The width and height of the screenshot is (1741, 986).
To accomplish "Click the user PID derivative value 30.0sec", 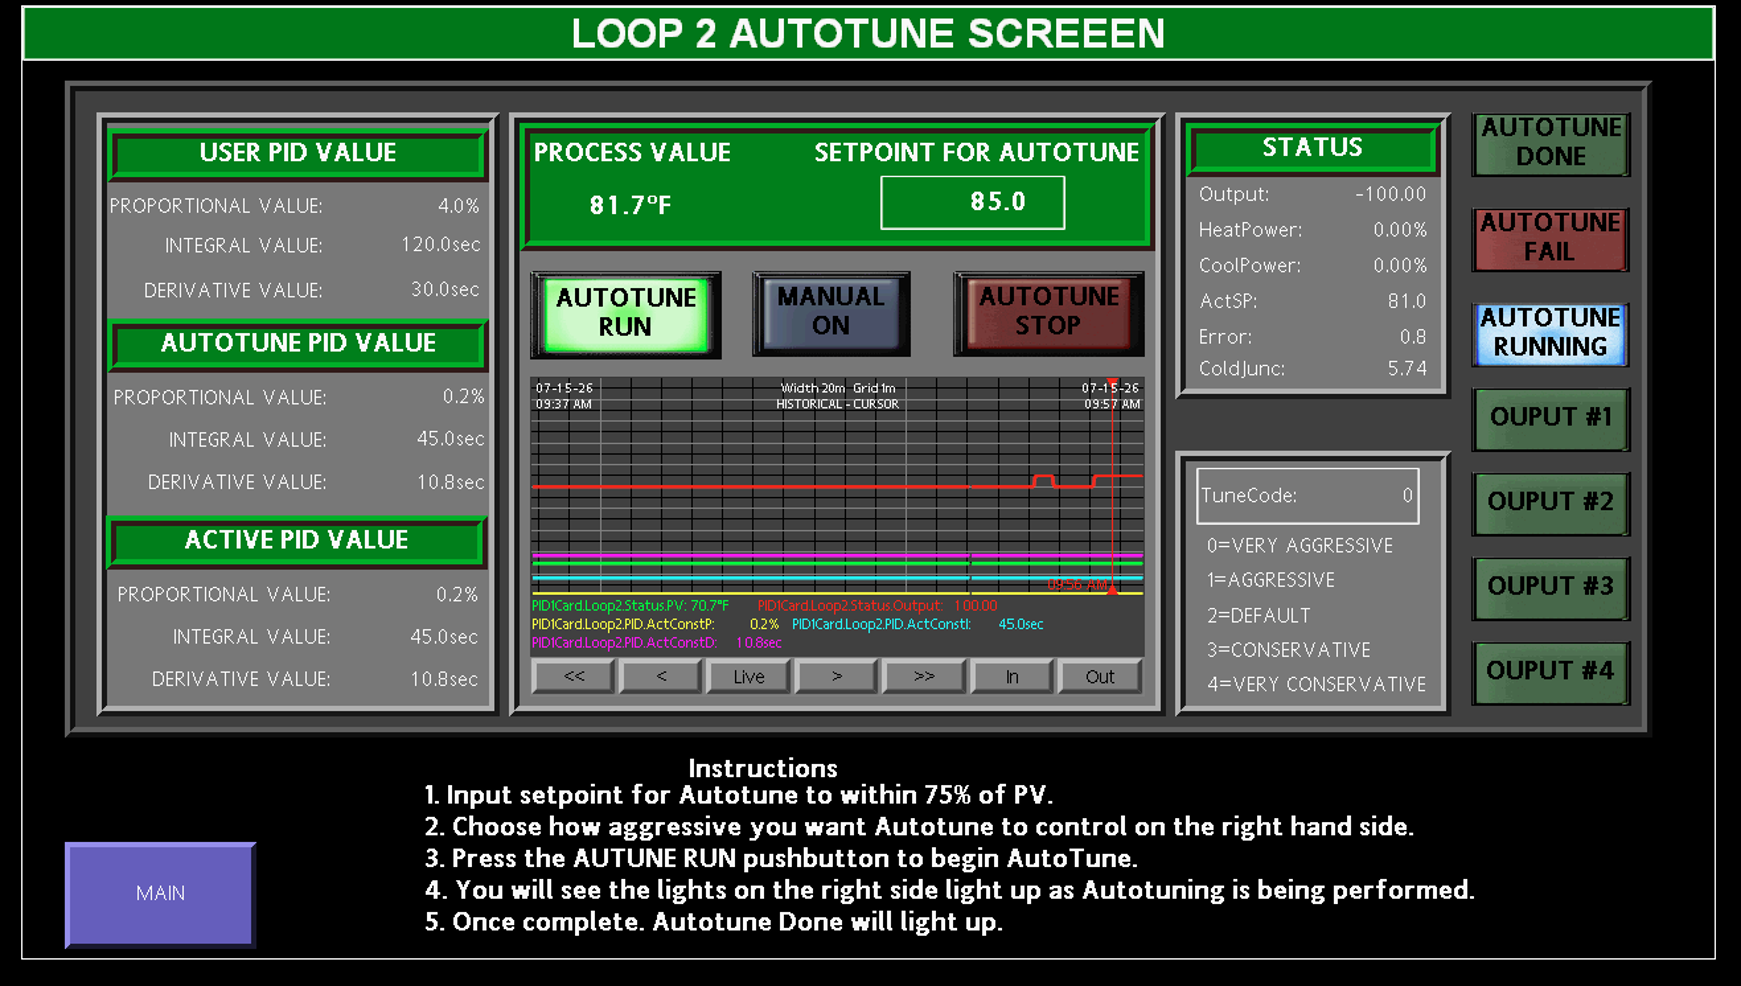I will pyautogui.click(x=446, y=289).
